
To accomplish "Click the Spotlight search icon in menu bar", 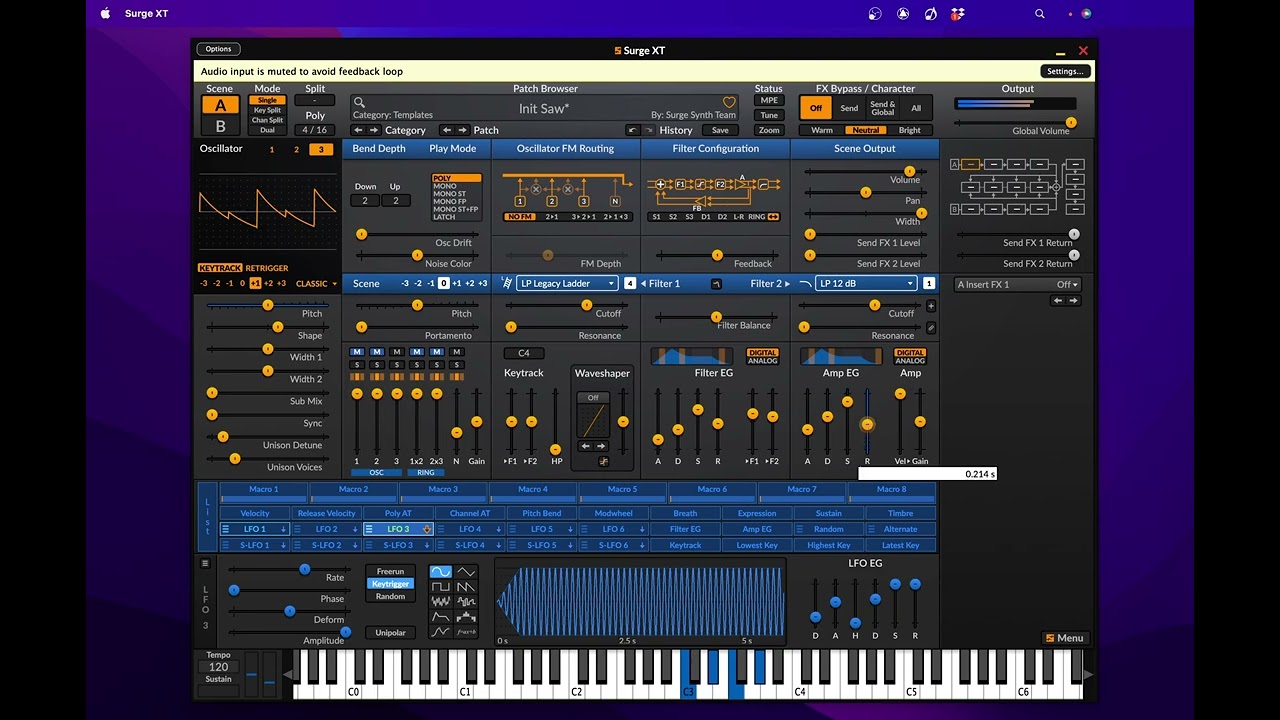I will (1040, 14).
